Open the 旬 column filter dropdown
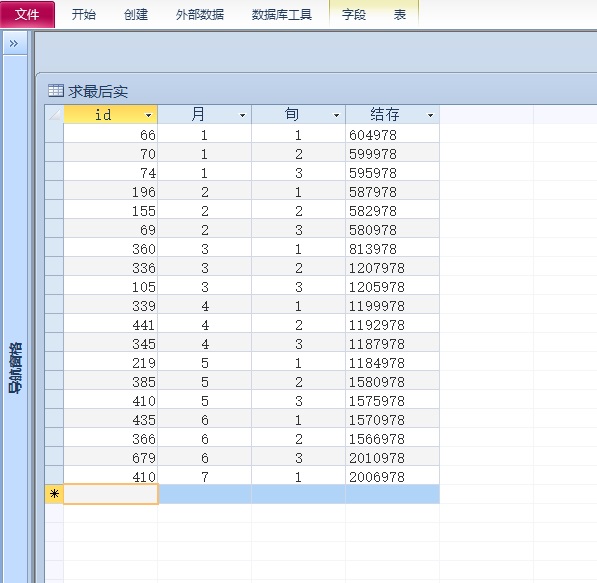This screenshot has height=583, width=597. click(336, 115)
